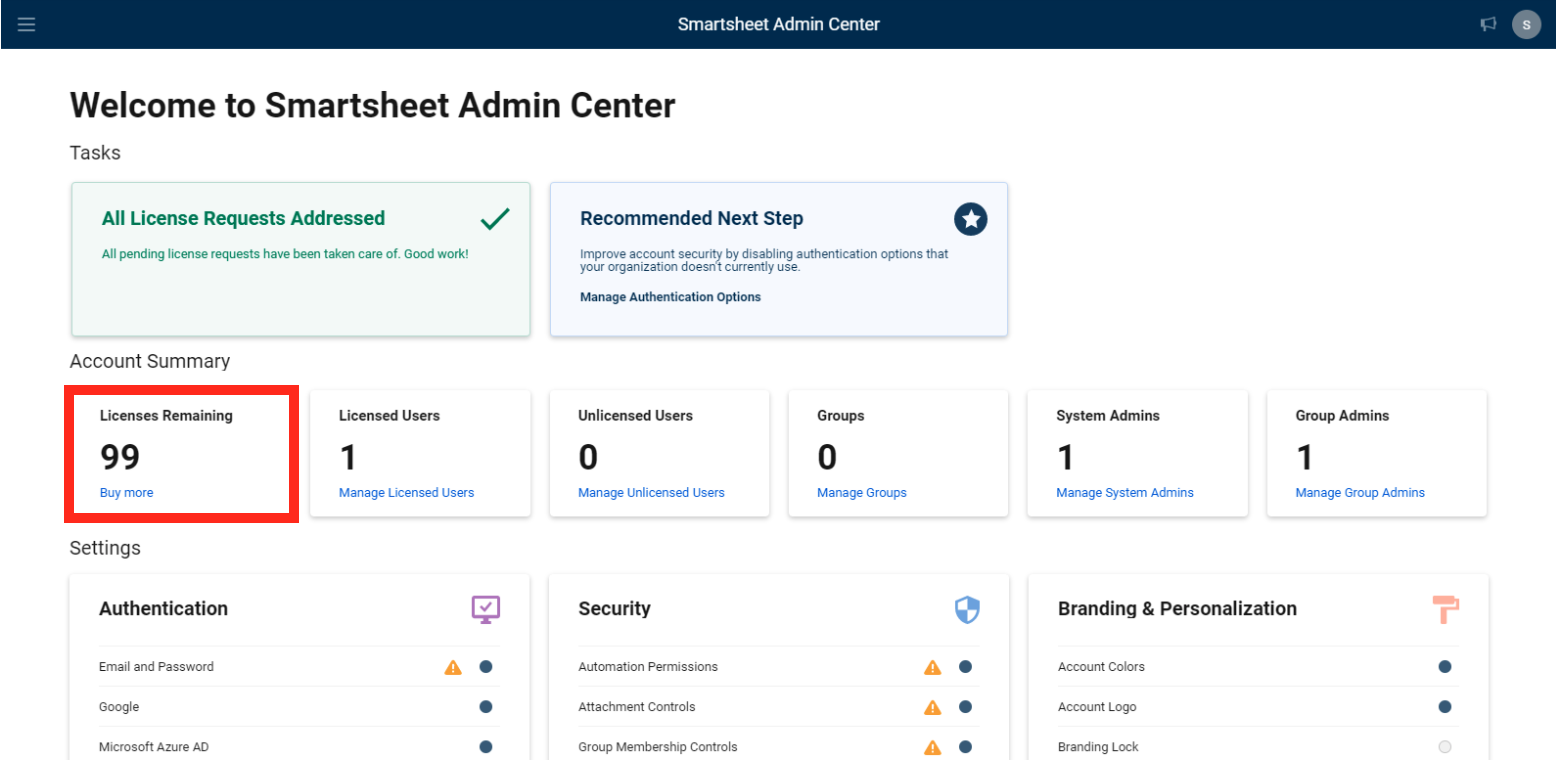This screenshot has width=1556, height=763.
Task: Click the status dot for Account Logo
Action: [x=1445, y=707]
